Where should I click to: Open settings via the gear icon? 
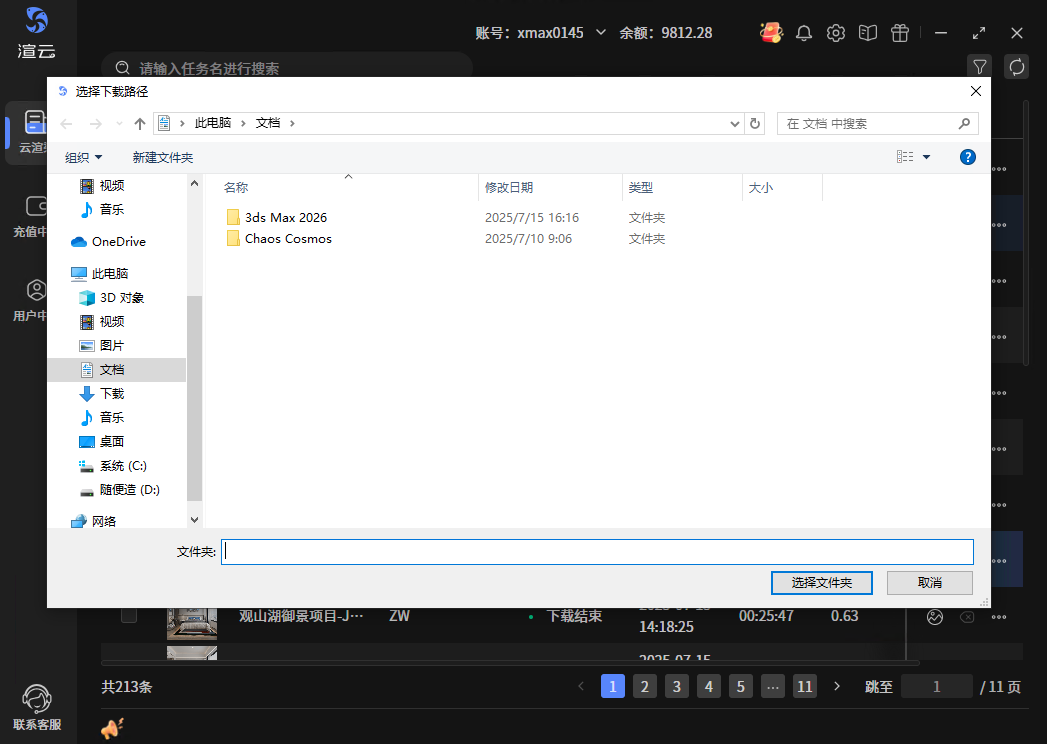click(x=836, y=33)
